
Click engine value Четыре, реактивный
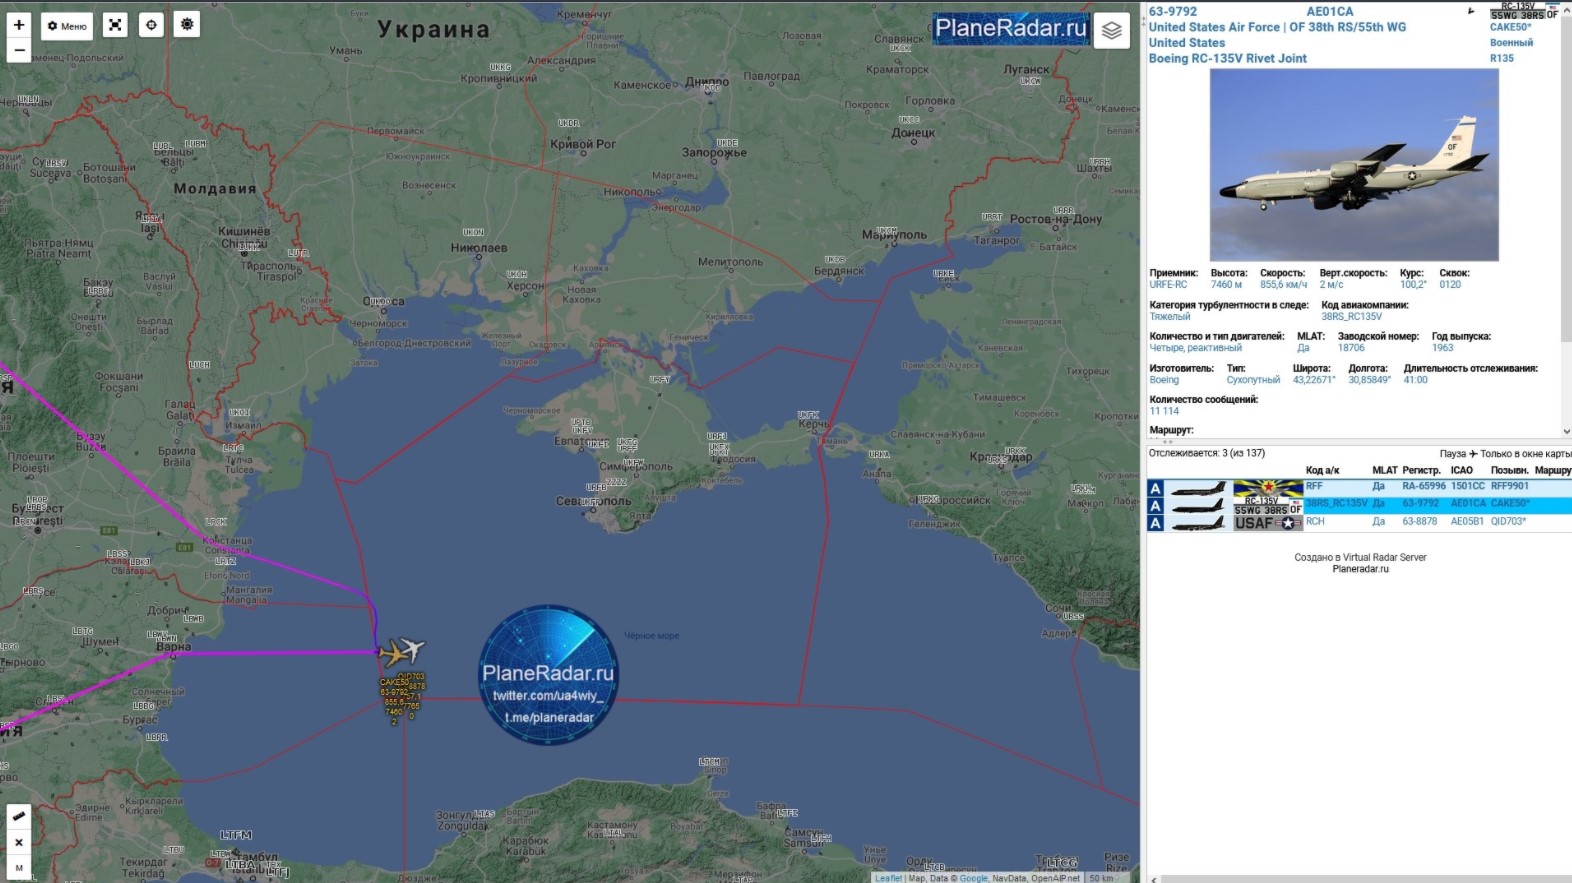pos(1196,348)
